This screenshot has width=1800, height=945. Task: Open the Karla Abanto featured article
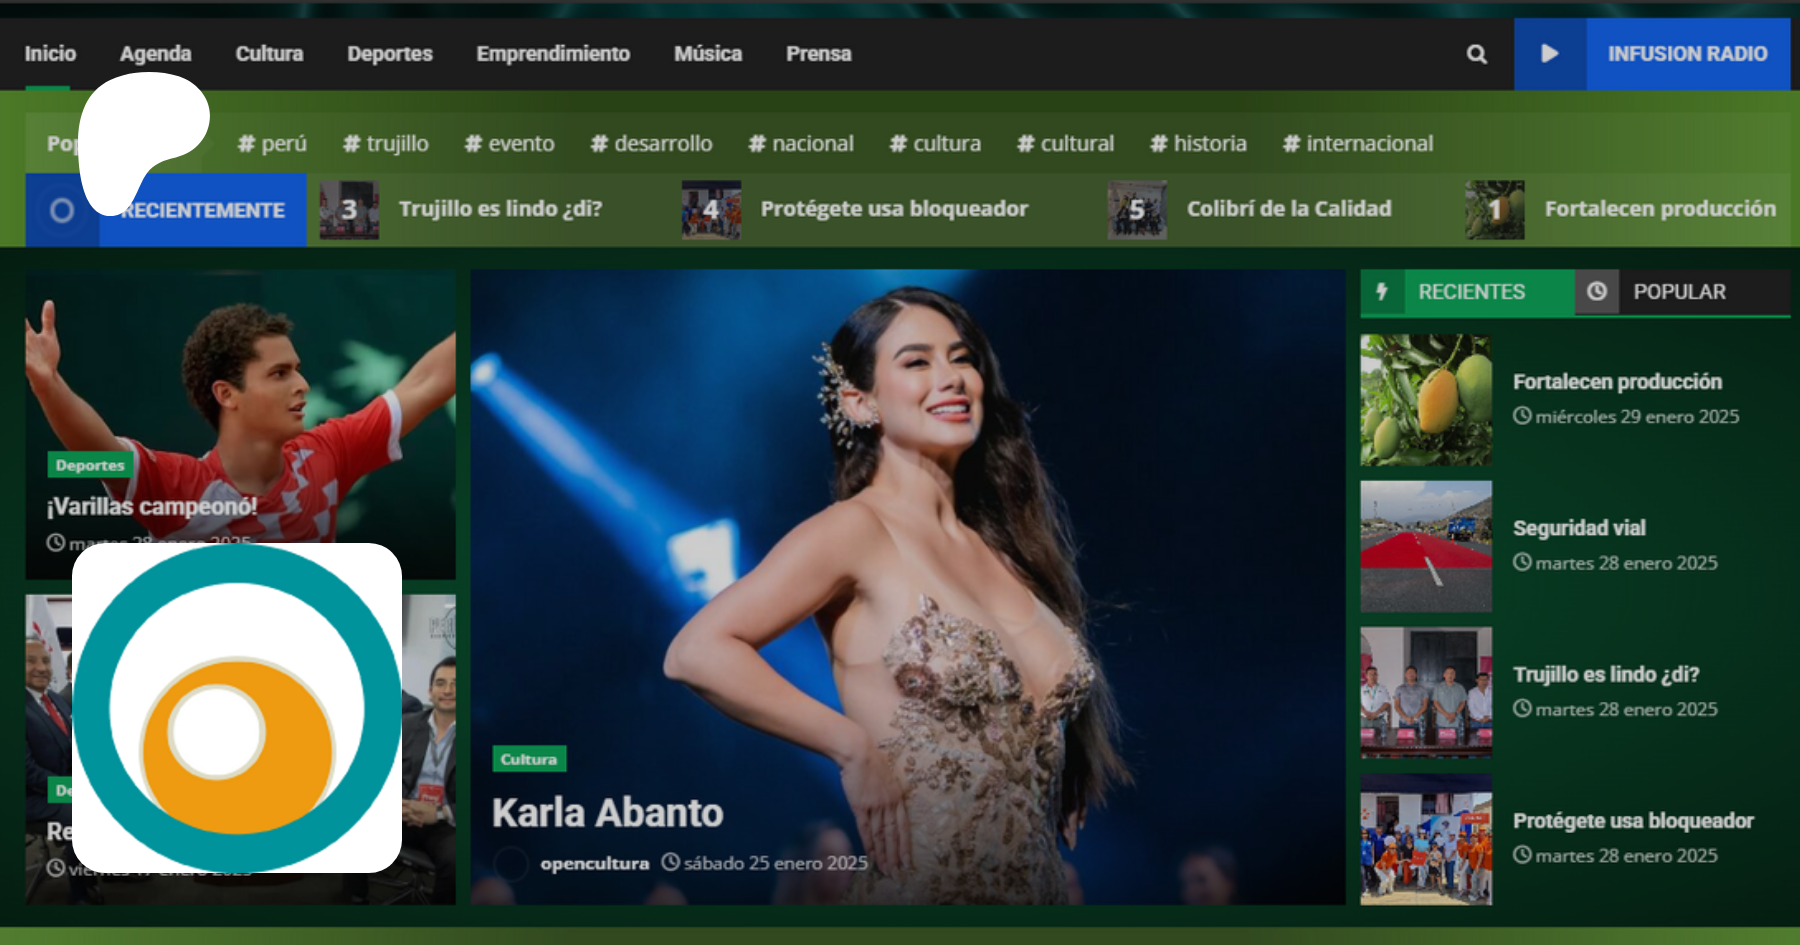click(x=607, y=813)
